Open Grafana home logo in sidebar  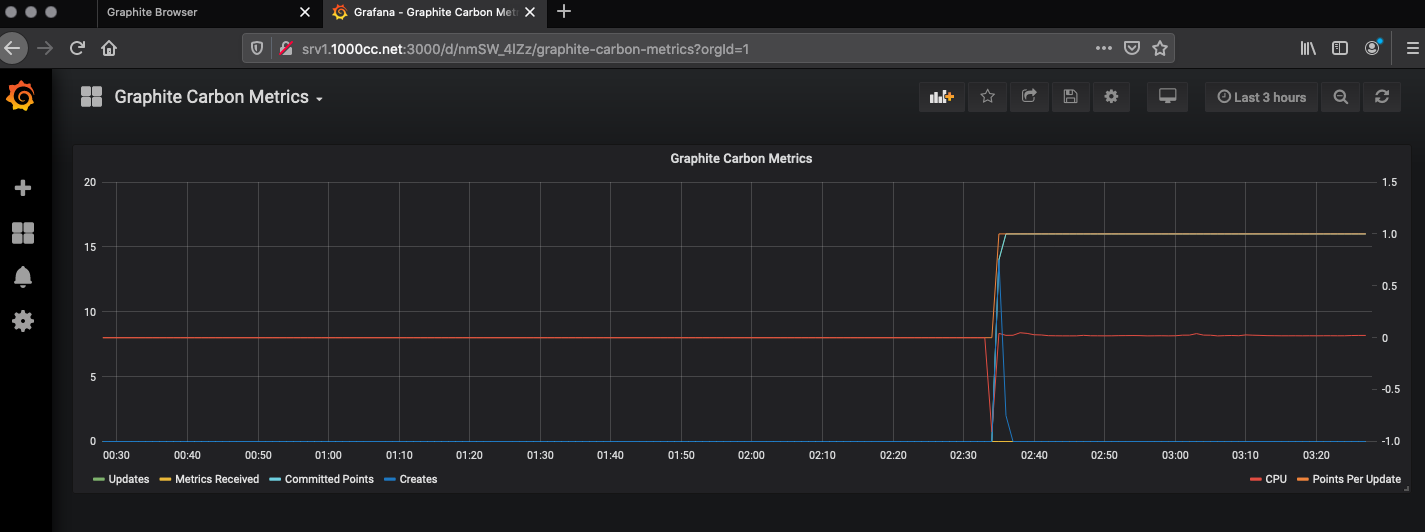click(21, 97)
